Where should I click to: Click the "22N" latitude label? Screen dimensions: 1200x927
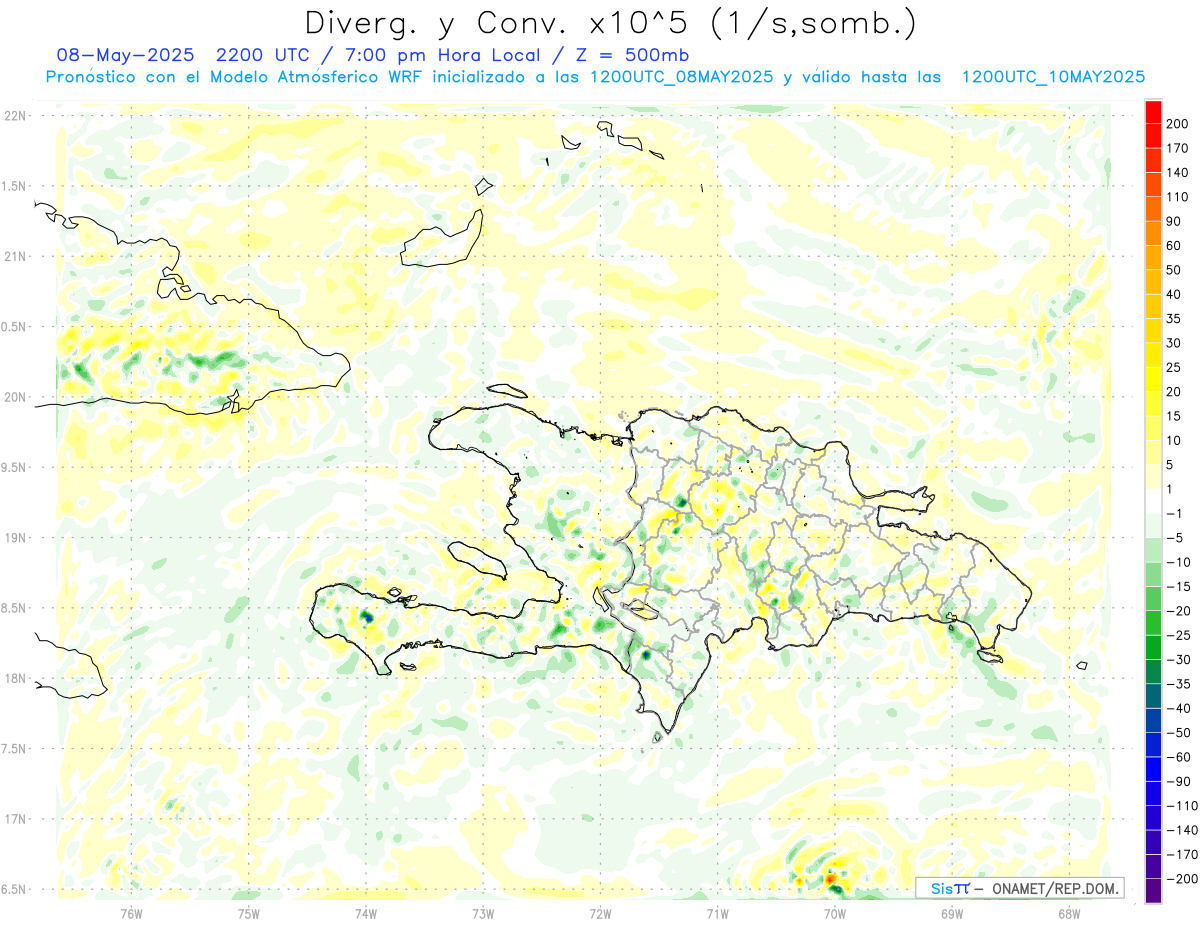pyautogui.click(x=14, y=116)
